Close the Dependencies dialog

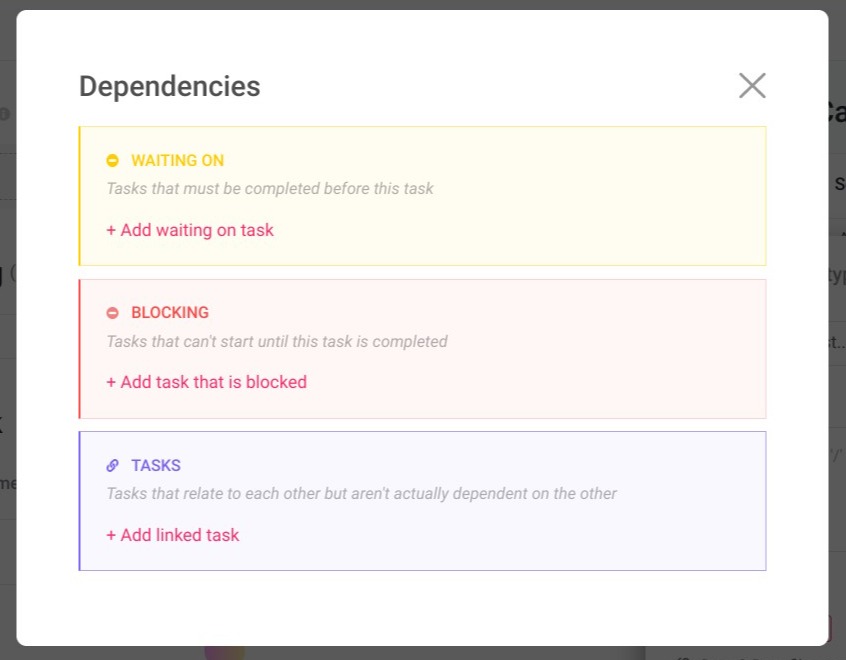click(752, 86)
